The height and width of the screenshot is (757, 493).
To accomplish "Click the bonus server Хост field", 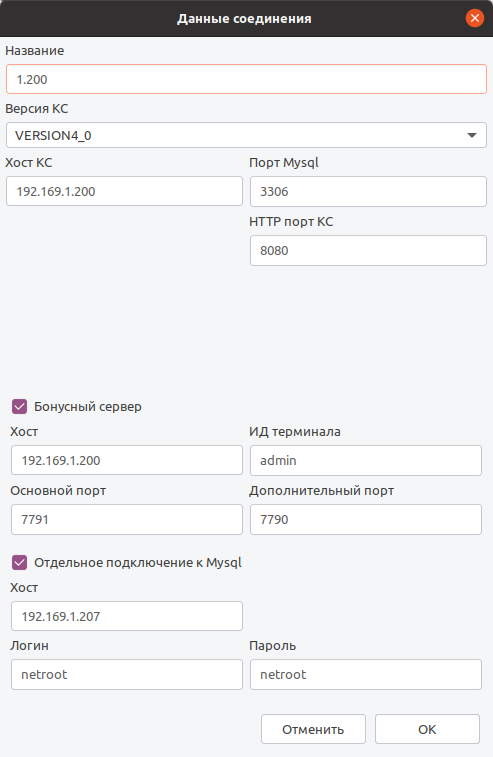I will point(127,460).
